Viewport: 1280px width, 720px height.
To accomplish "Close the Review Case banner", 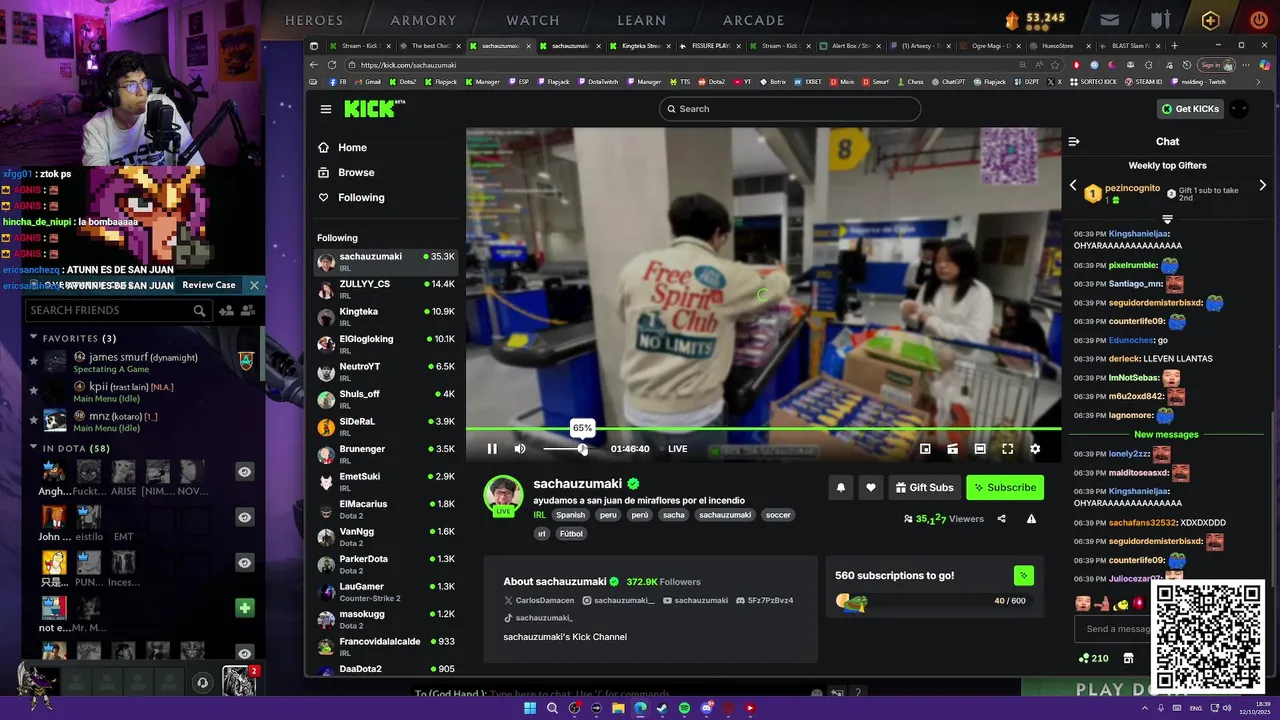I will point(254,285).
